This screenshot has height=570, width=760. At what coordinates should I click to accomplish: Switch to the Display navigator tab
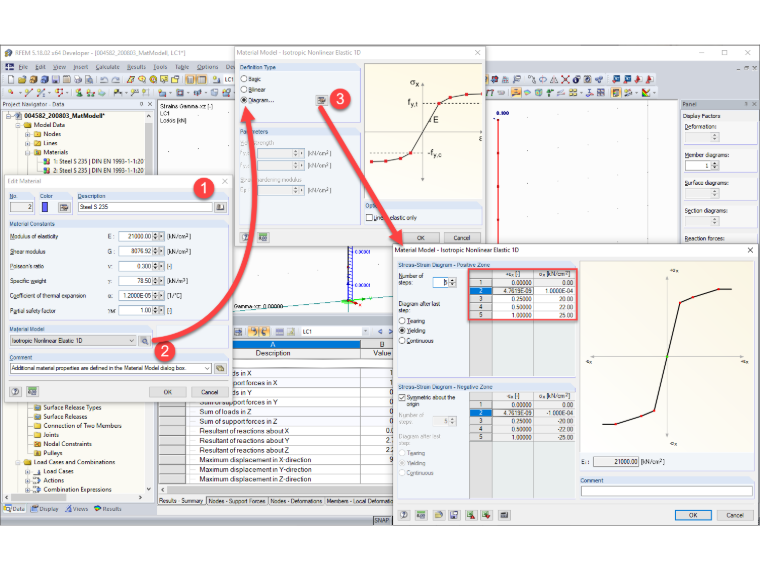pyautogui.click(x=45, y=509)
